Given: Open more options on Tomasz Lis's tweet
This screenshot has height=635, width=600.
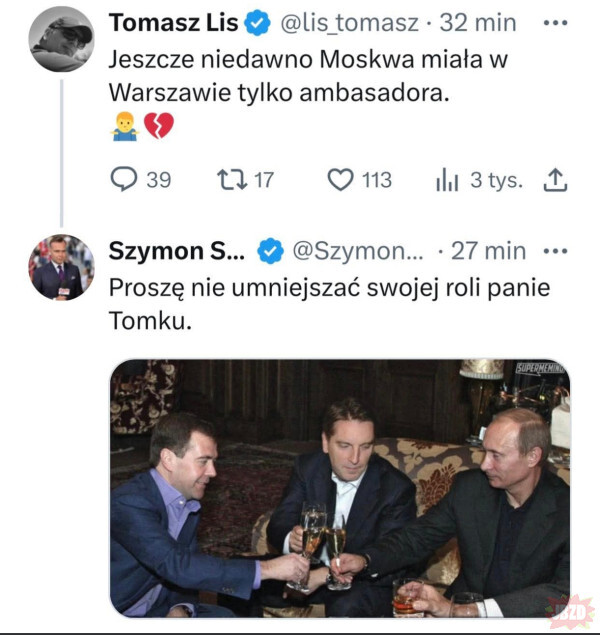Looking at the screenshot, I should point(552,22).
